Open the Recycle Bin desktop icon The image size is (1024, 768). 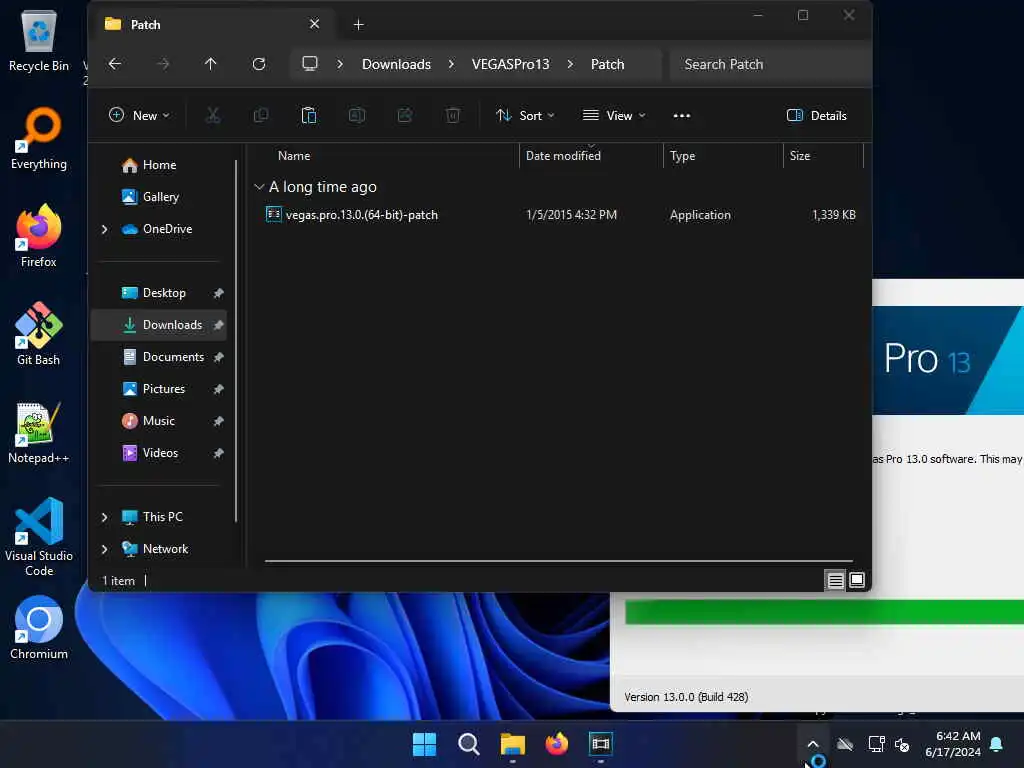[39, 40]
